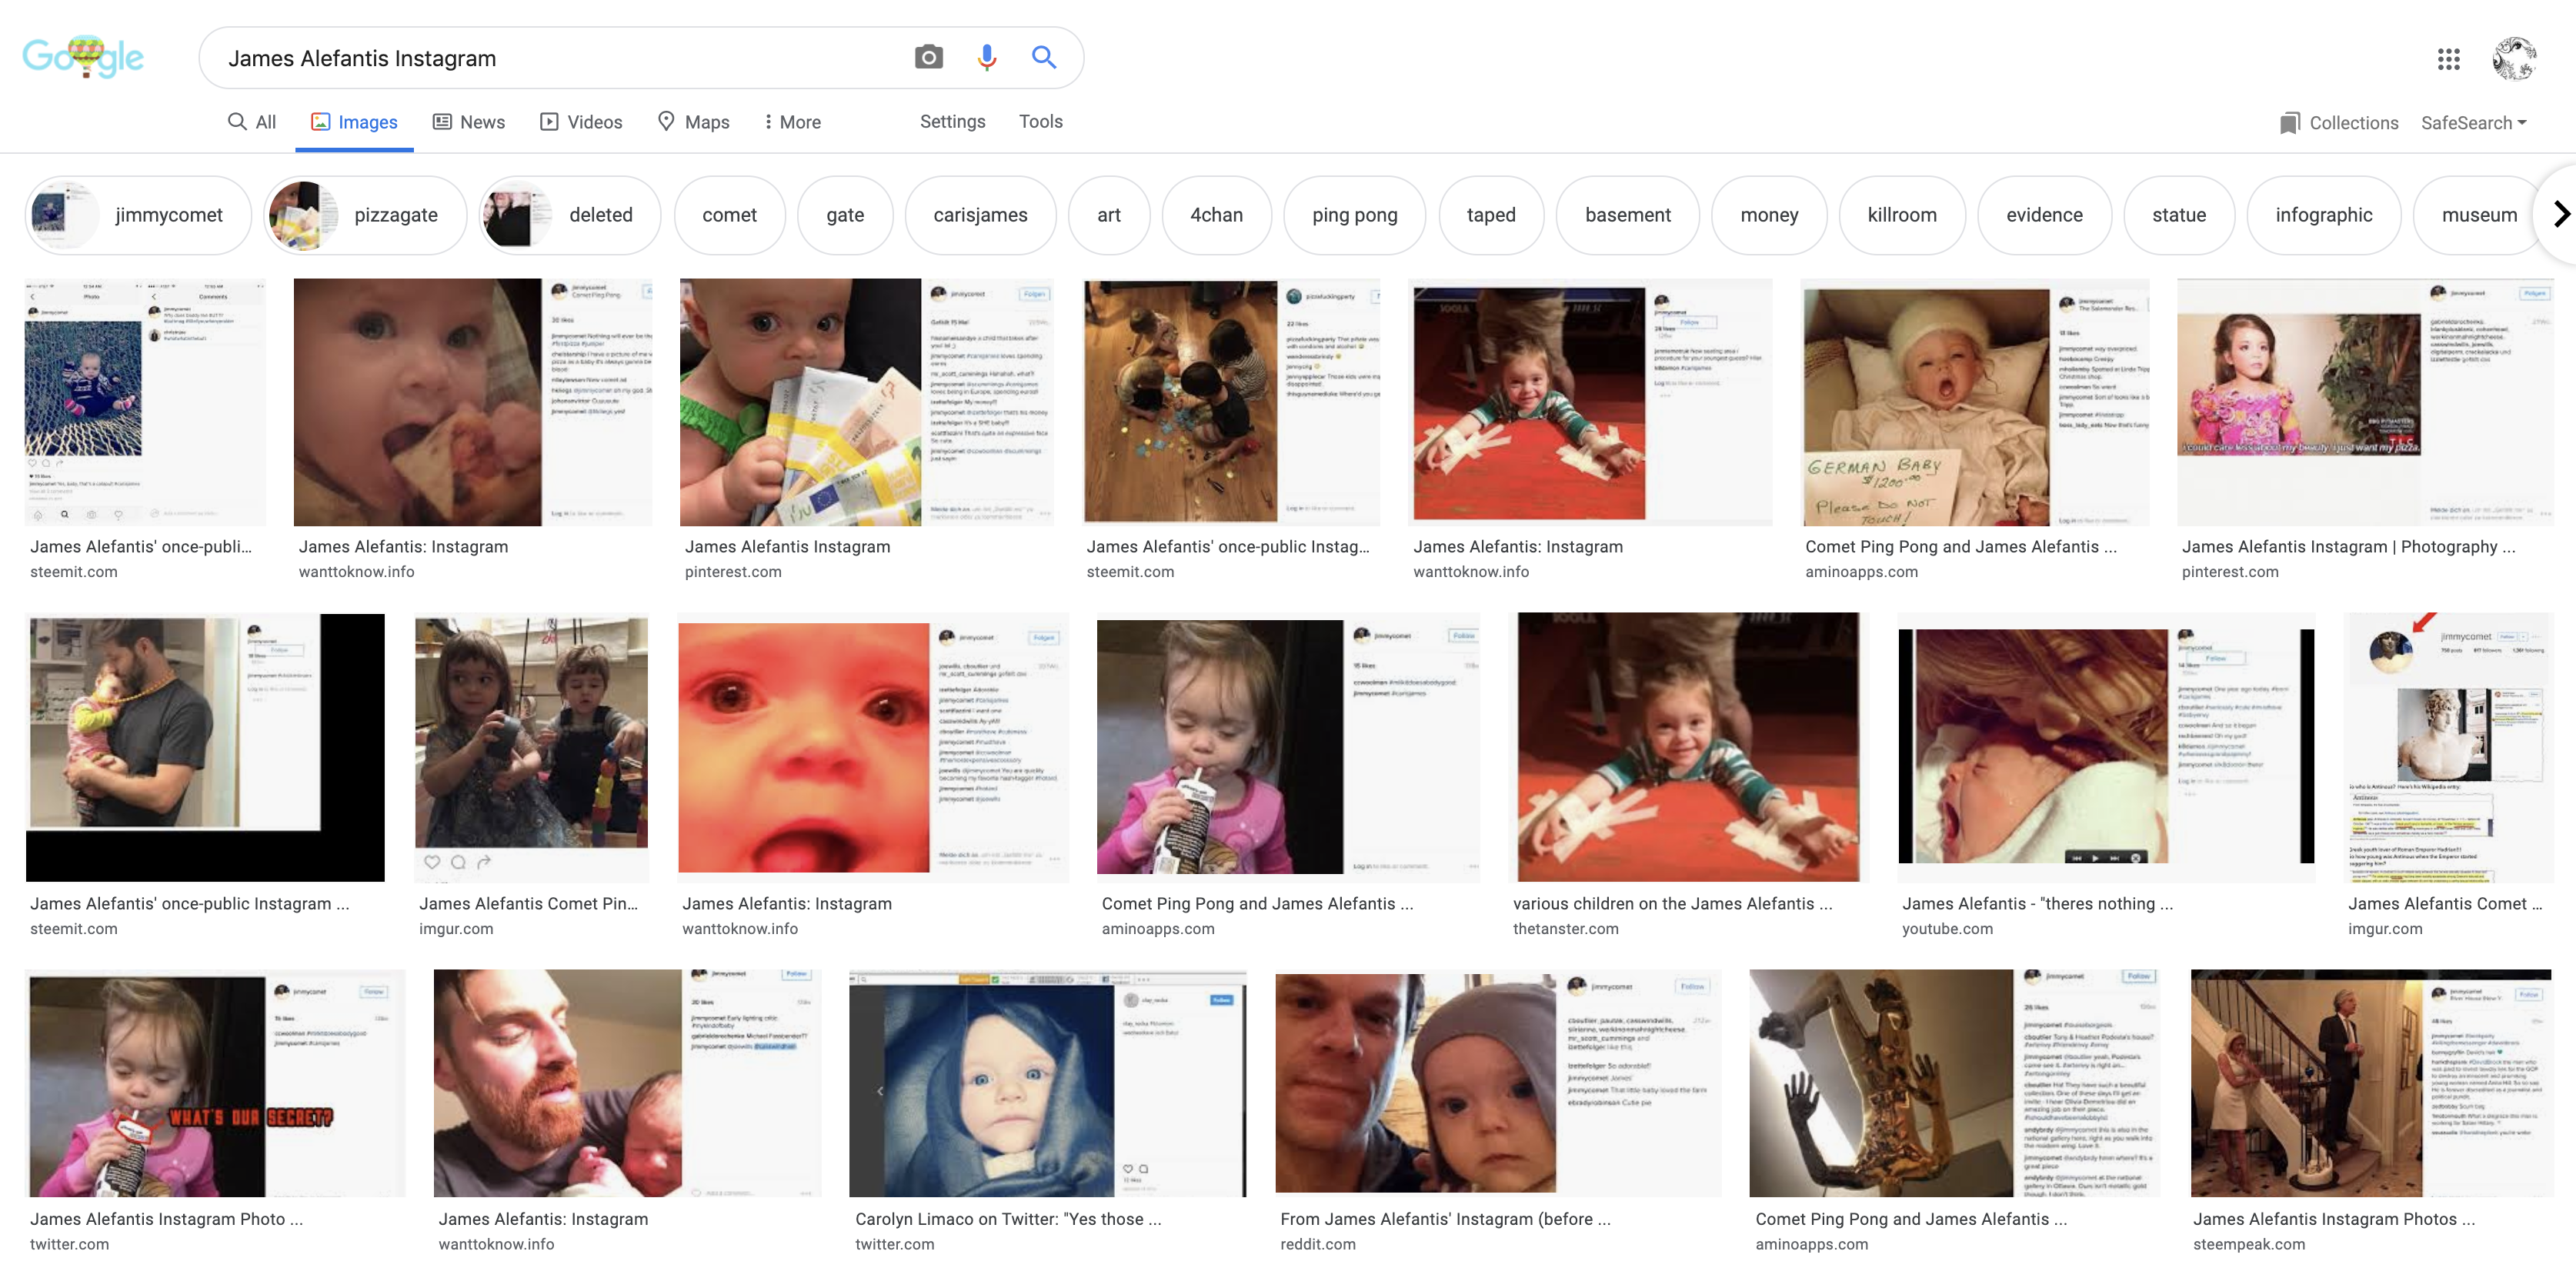Image resolution: width=2576 pixels, height=1268 pixels.
Task: Expand the Tools filter options
Action: tap(1040, 121)
